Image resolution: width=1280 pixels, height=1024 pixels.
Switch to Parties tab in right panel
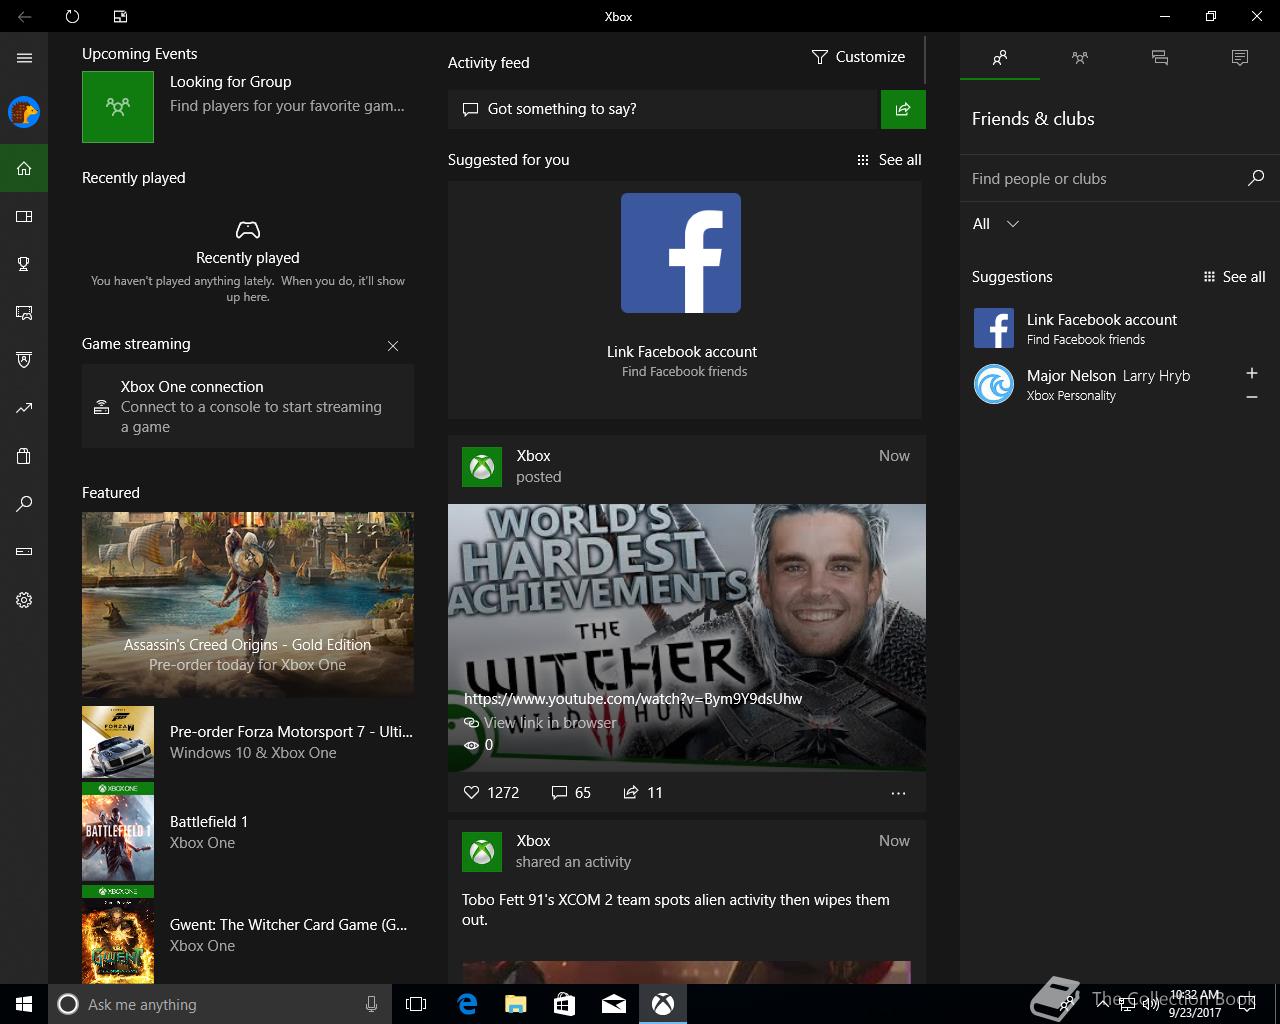click(x=1080, y=58)
